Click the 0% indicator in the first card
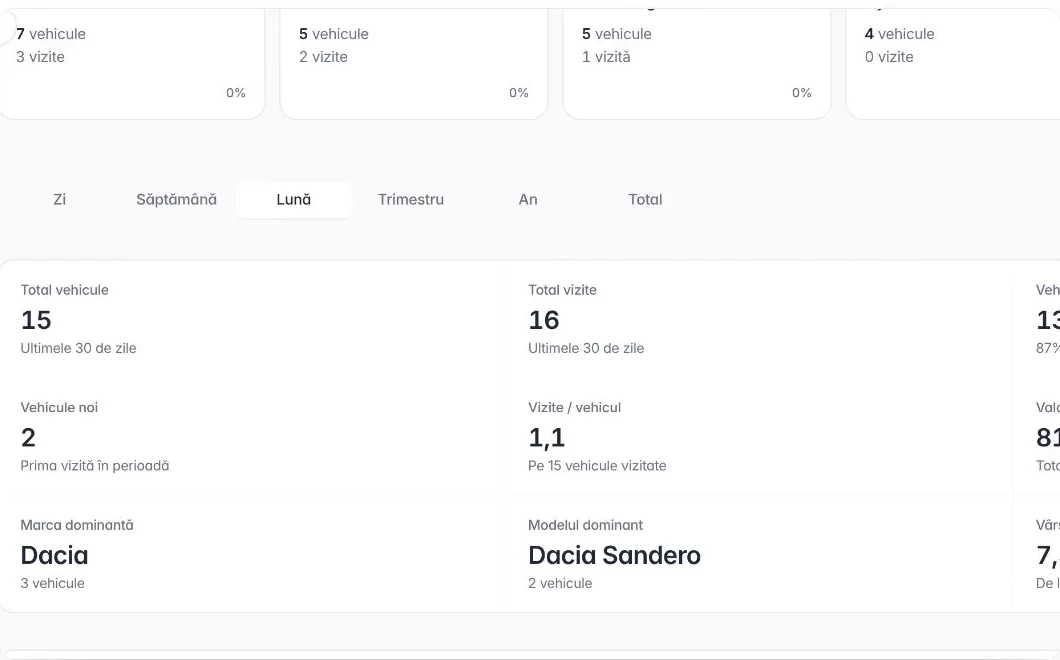Screen dimensions: 1060x660 click(x=236, y=93)
